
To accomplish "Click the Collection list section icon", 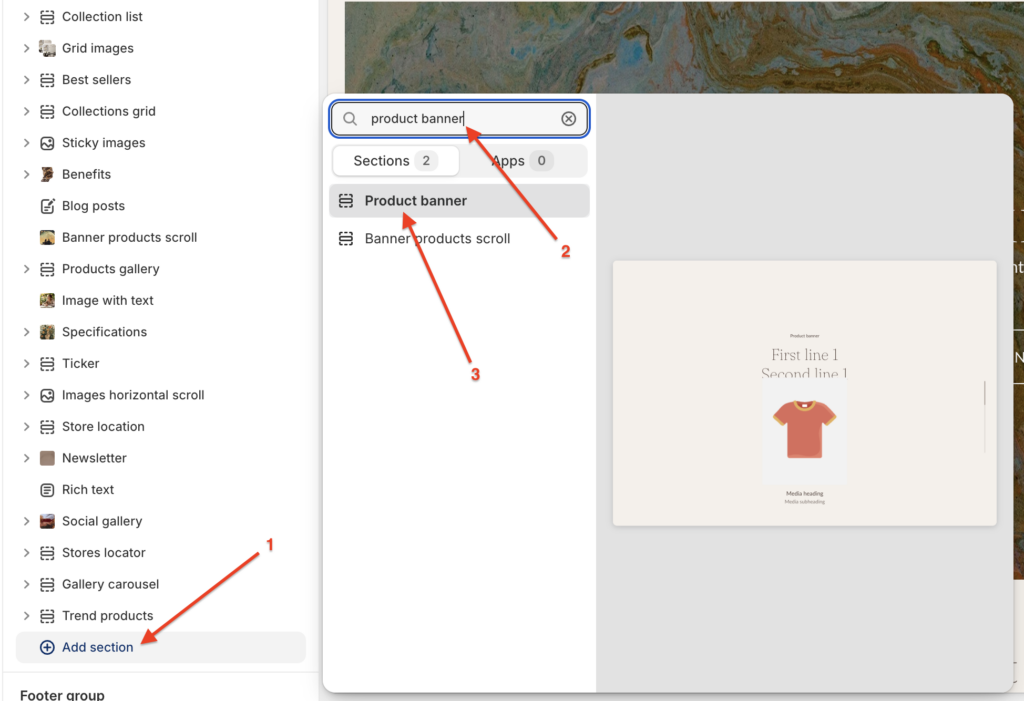I will pos(47,17).
